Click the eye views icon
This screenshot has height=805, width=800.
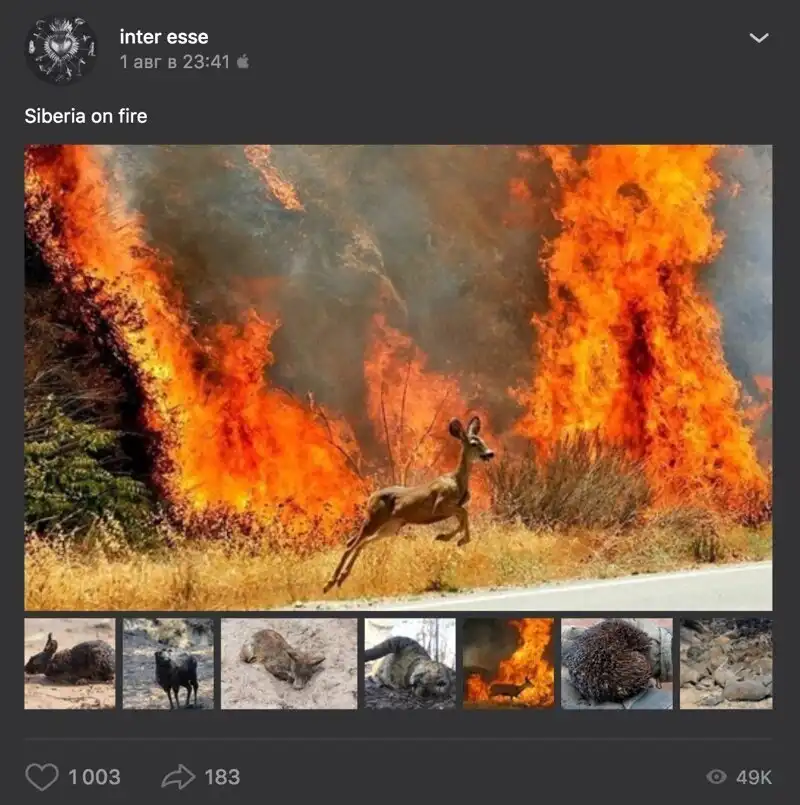716,777
